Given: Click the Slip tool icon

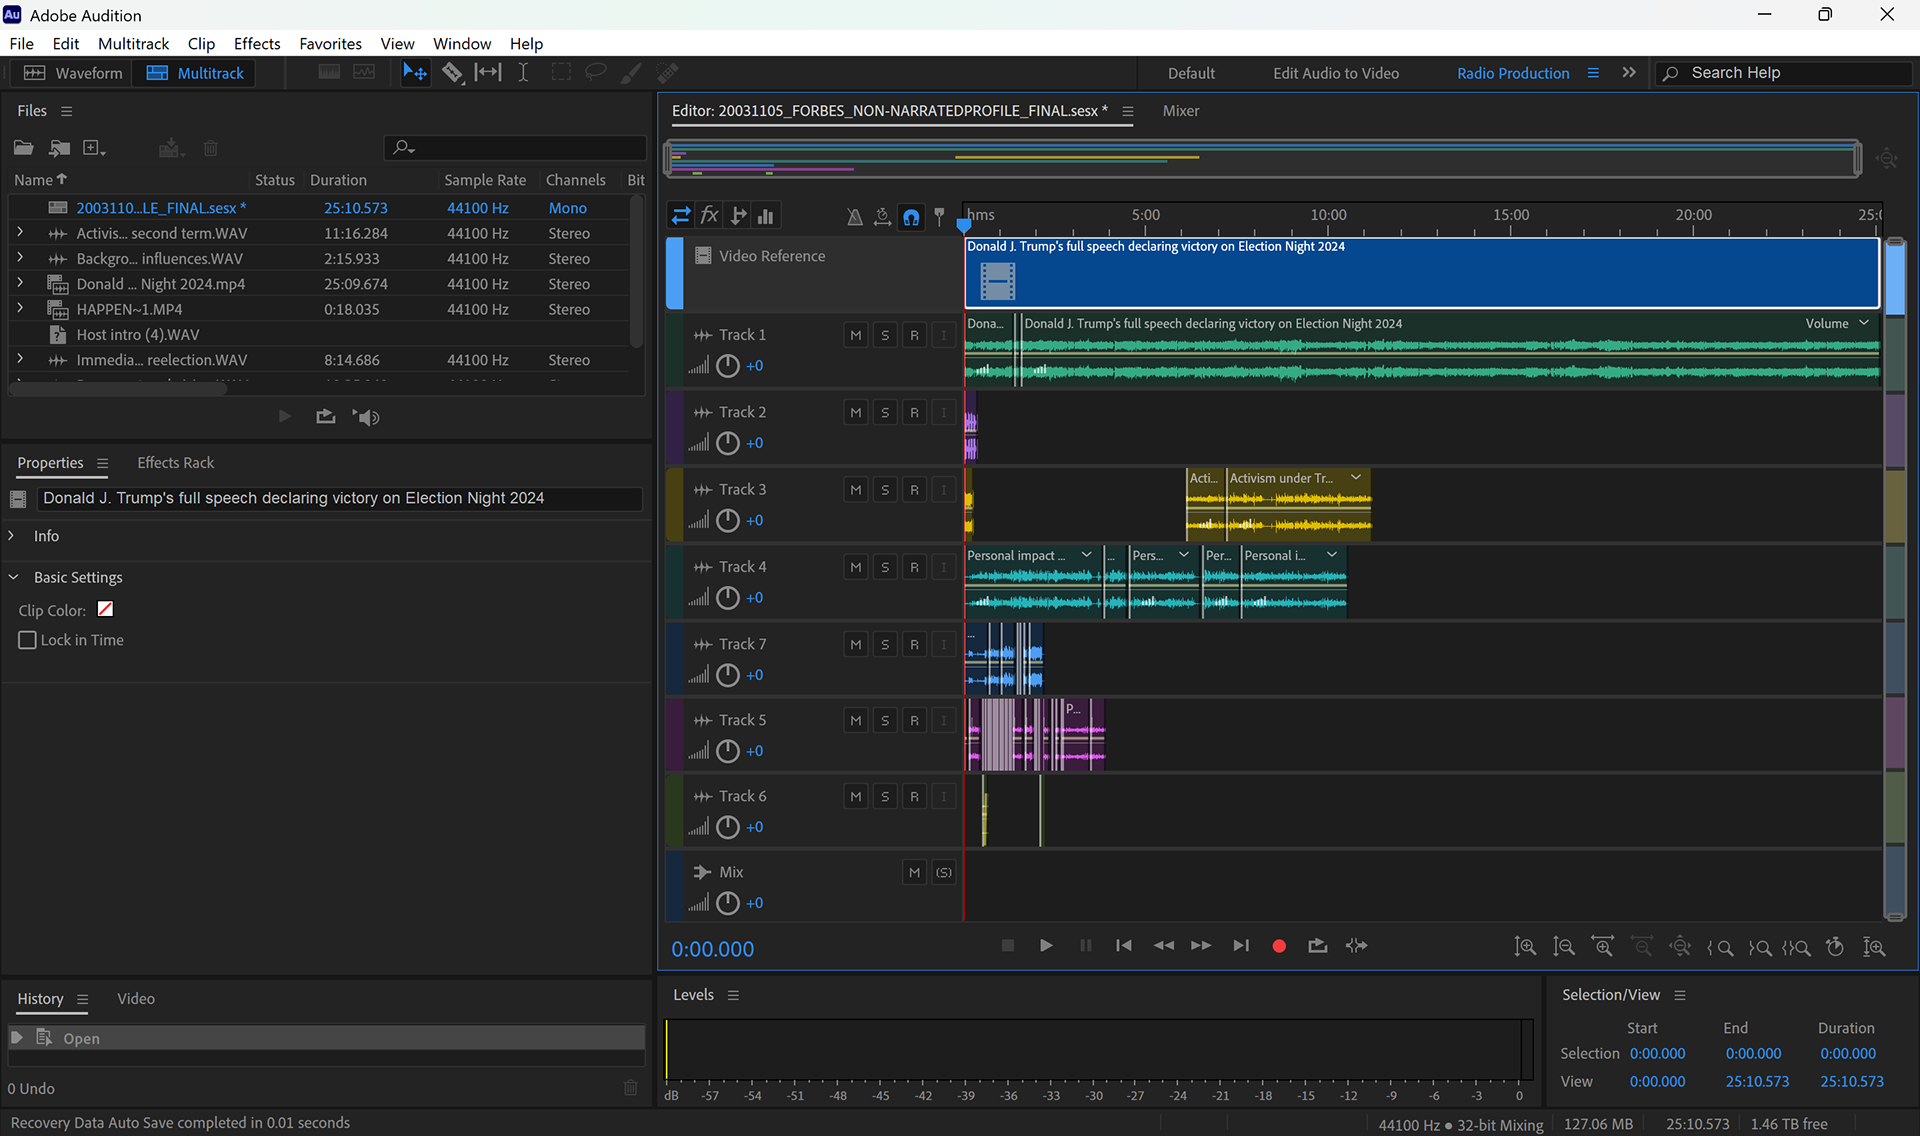Looking at the screenshot, I should pos(488,73).
